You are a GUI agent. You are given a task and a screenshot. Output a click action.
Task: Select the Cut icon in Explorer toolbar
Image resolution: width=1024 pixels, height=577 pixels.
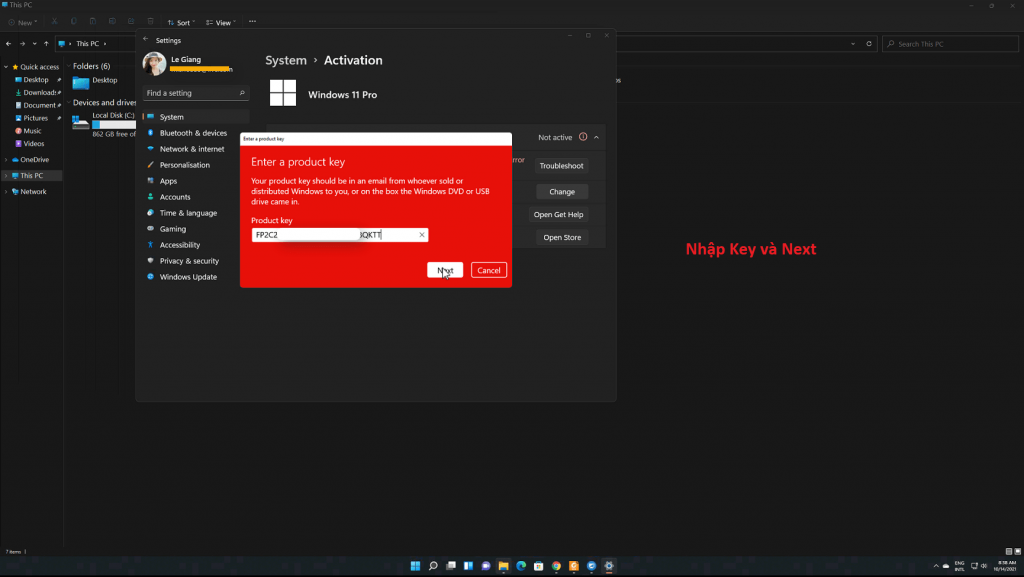click(x=53, y=20)
